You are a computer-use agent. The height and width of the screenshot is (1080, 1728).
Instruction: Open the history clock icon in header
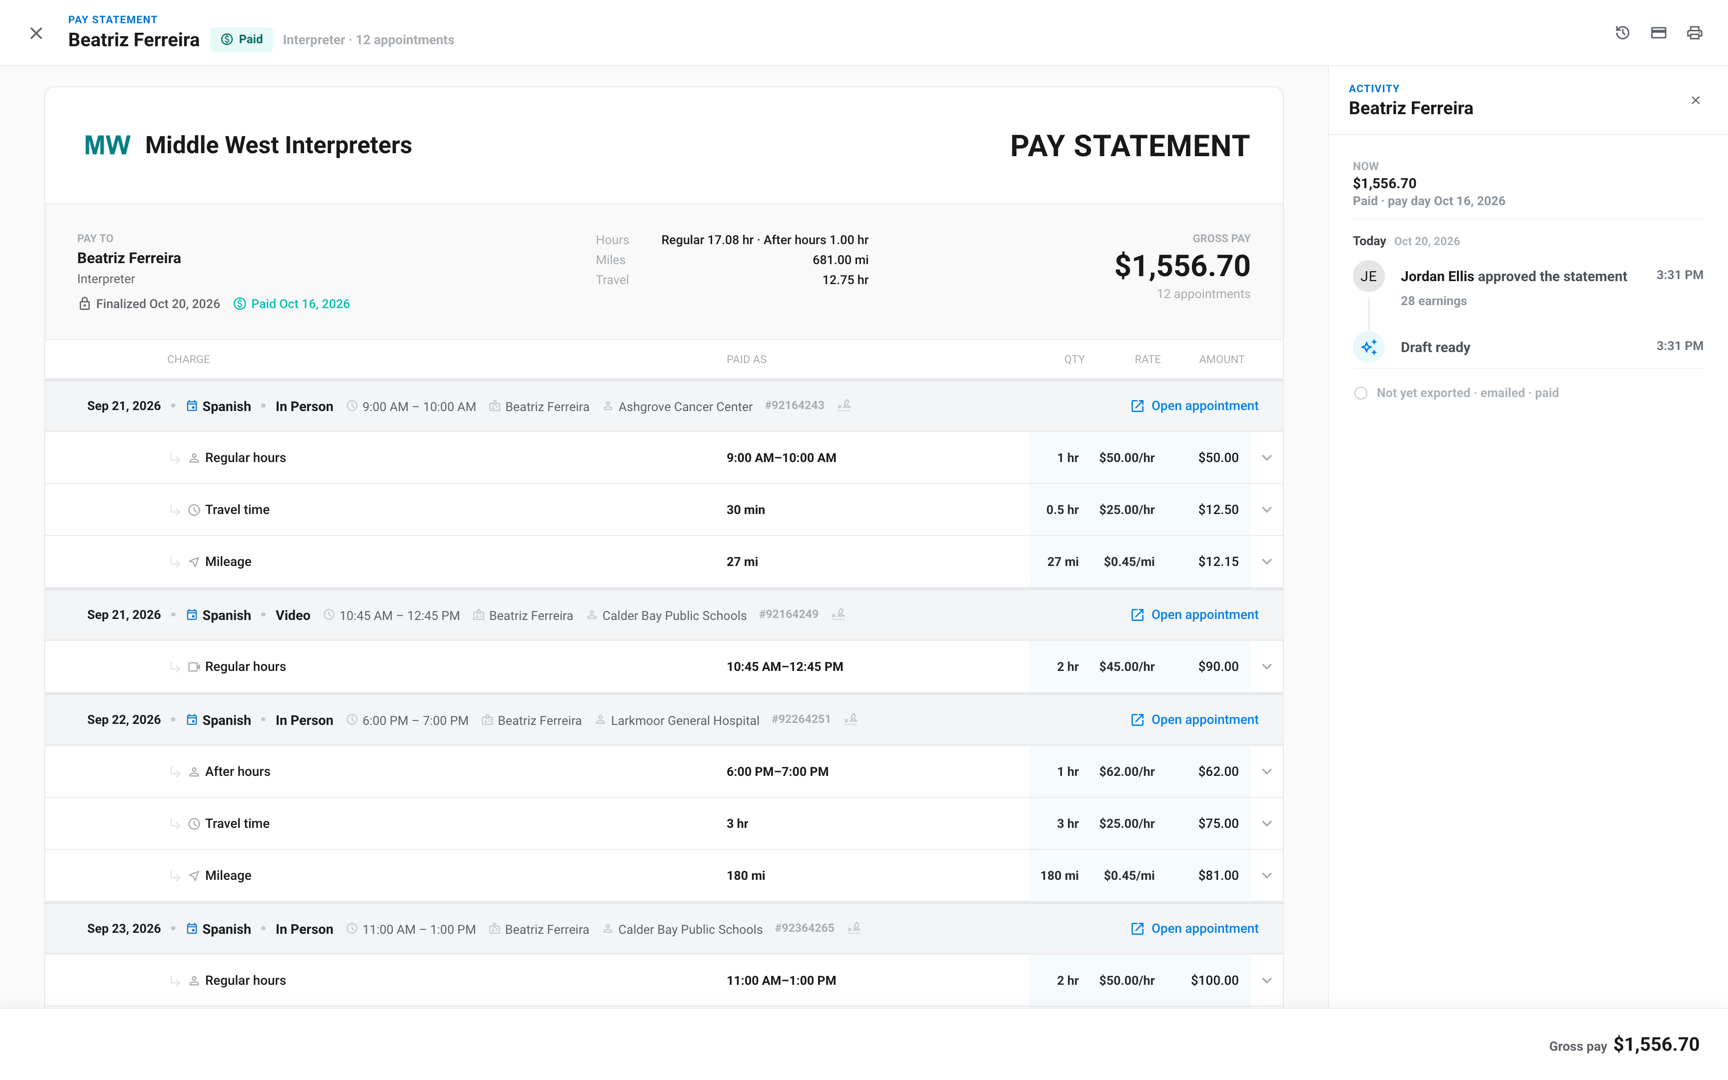[x=1622, y=33]
